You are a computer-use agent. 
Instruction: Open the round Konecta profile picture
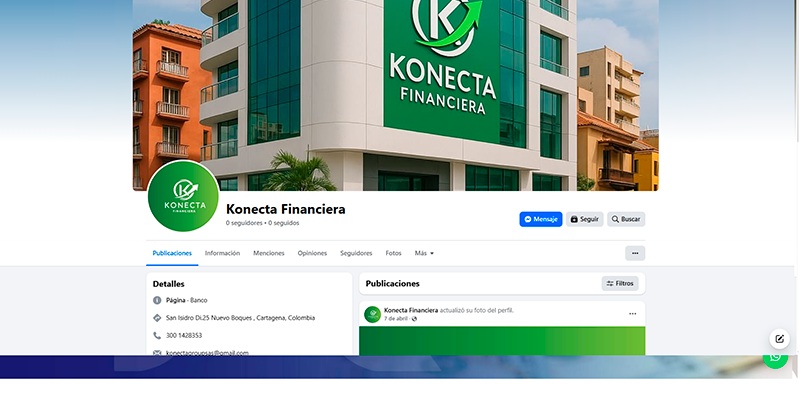point(183,196)
